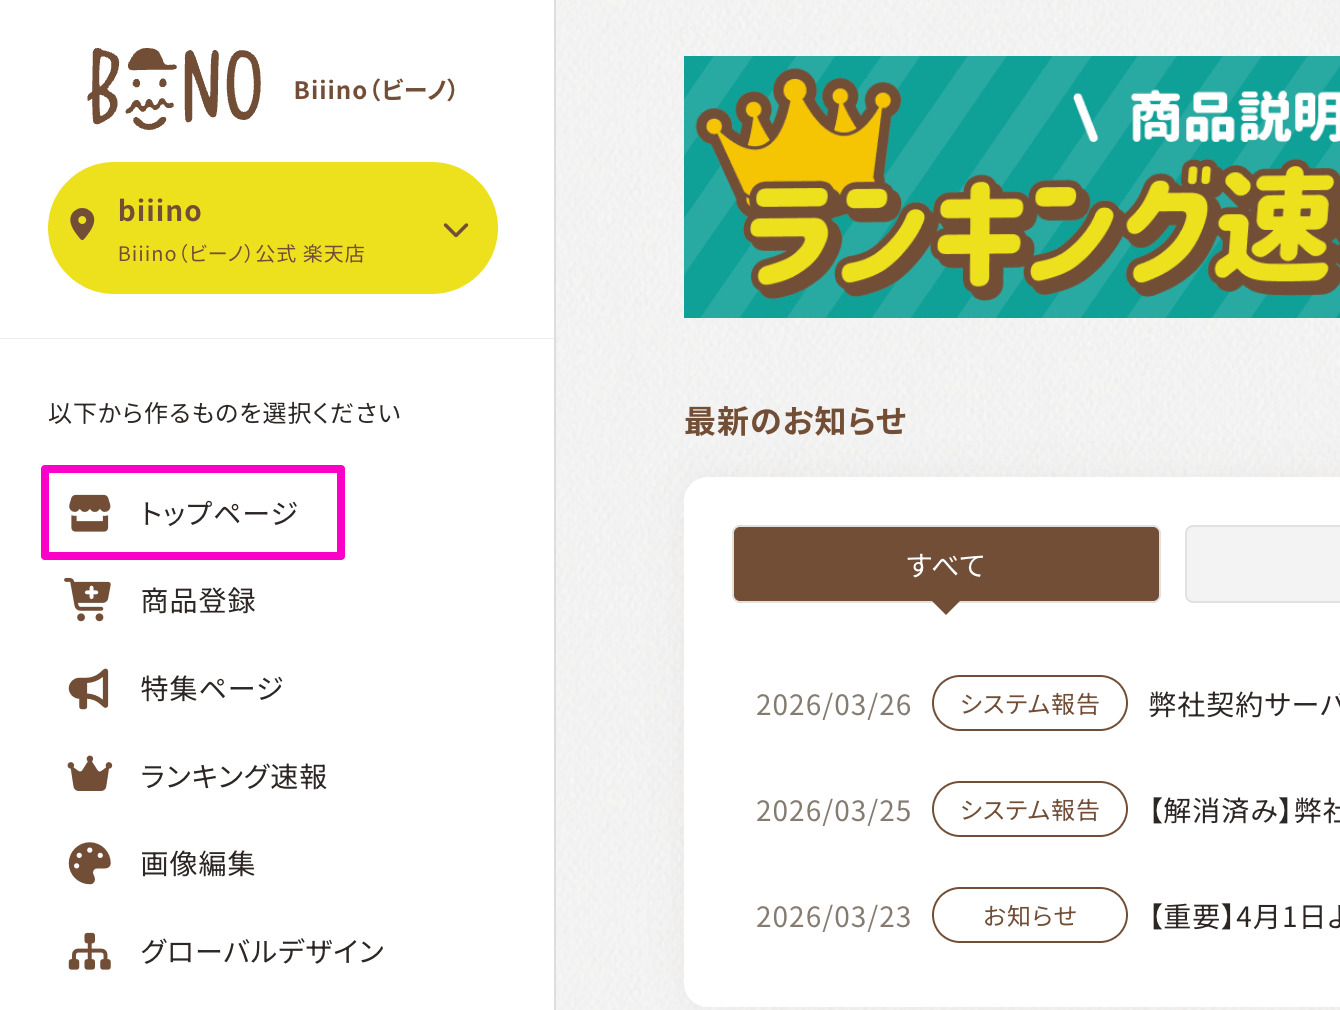Click the palette image editing icon
The height and width of the screenshot is (1010, 1340).
click(89, 863)
